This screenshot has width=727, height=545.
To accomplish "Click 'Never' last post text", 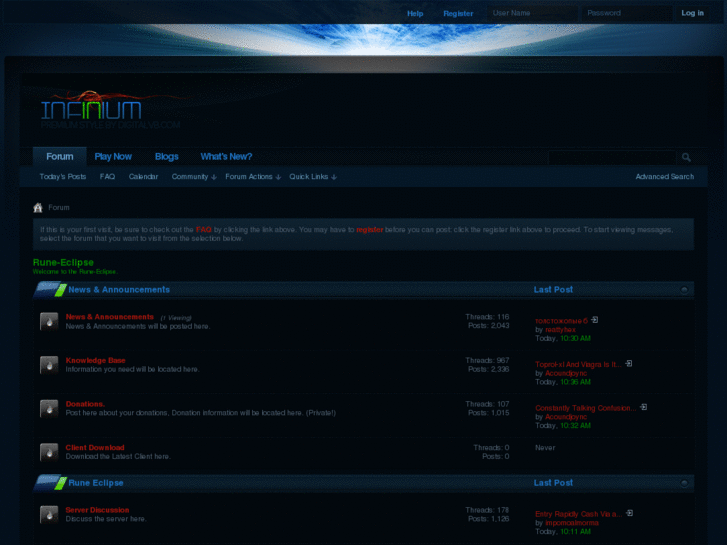I will [545, 448].
